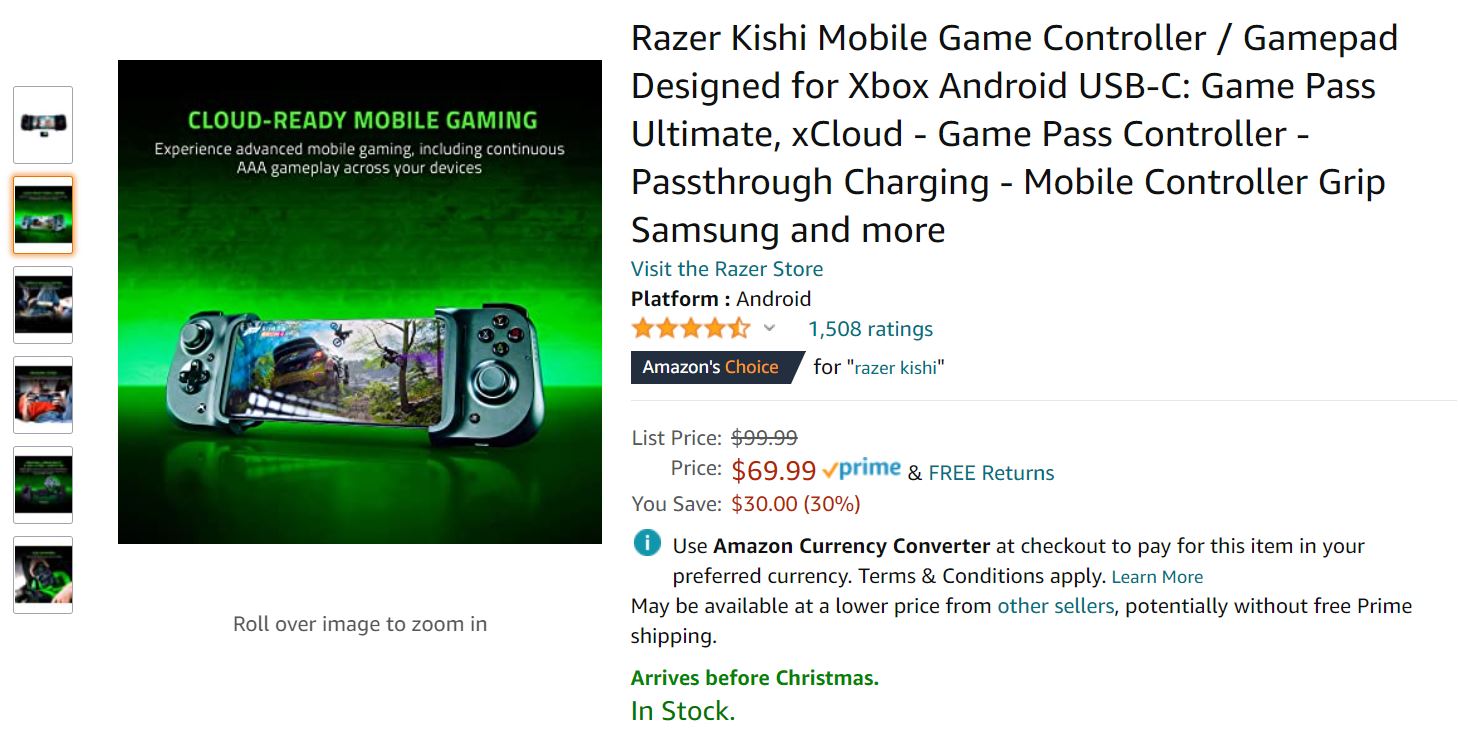Click the blue info circle icon
Screen dimensions: 1458x736
[647, 543]
